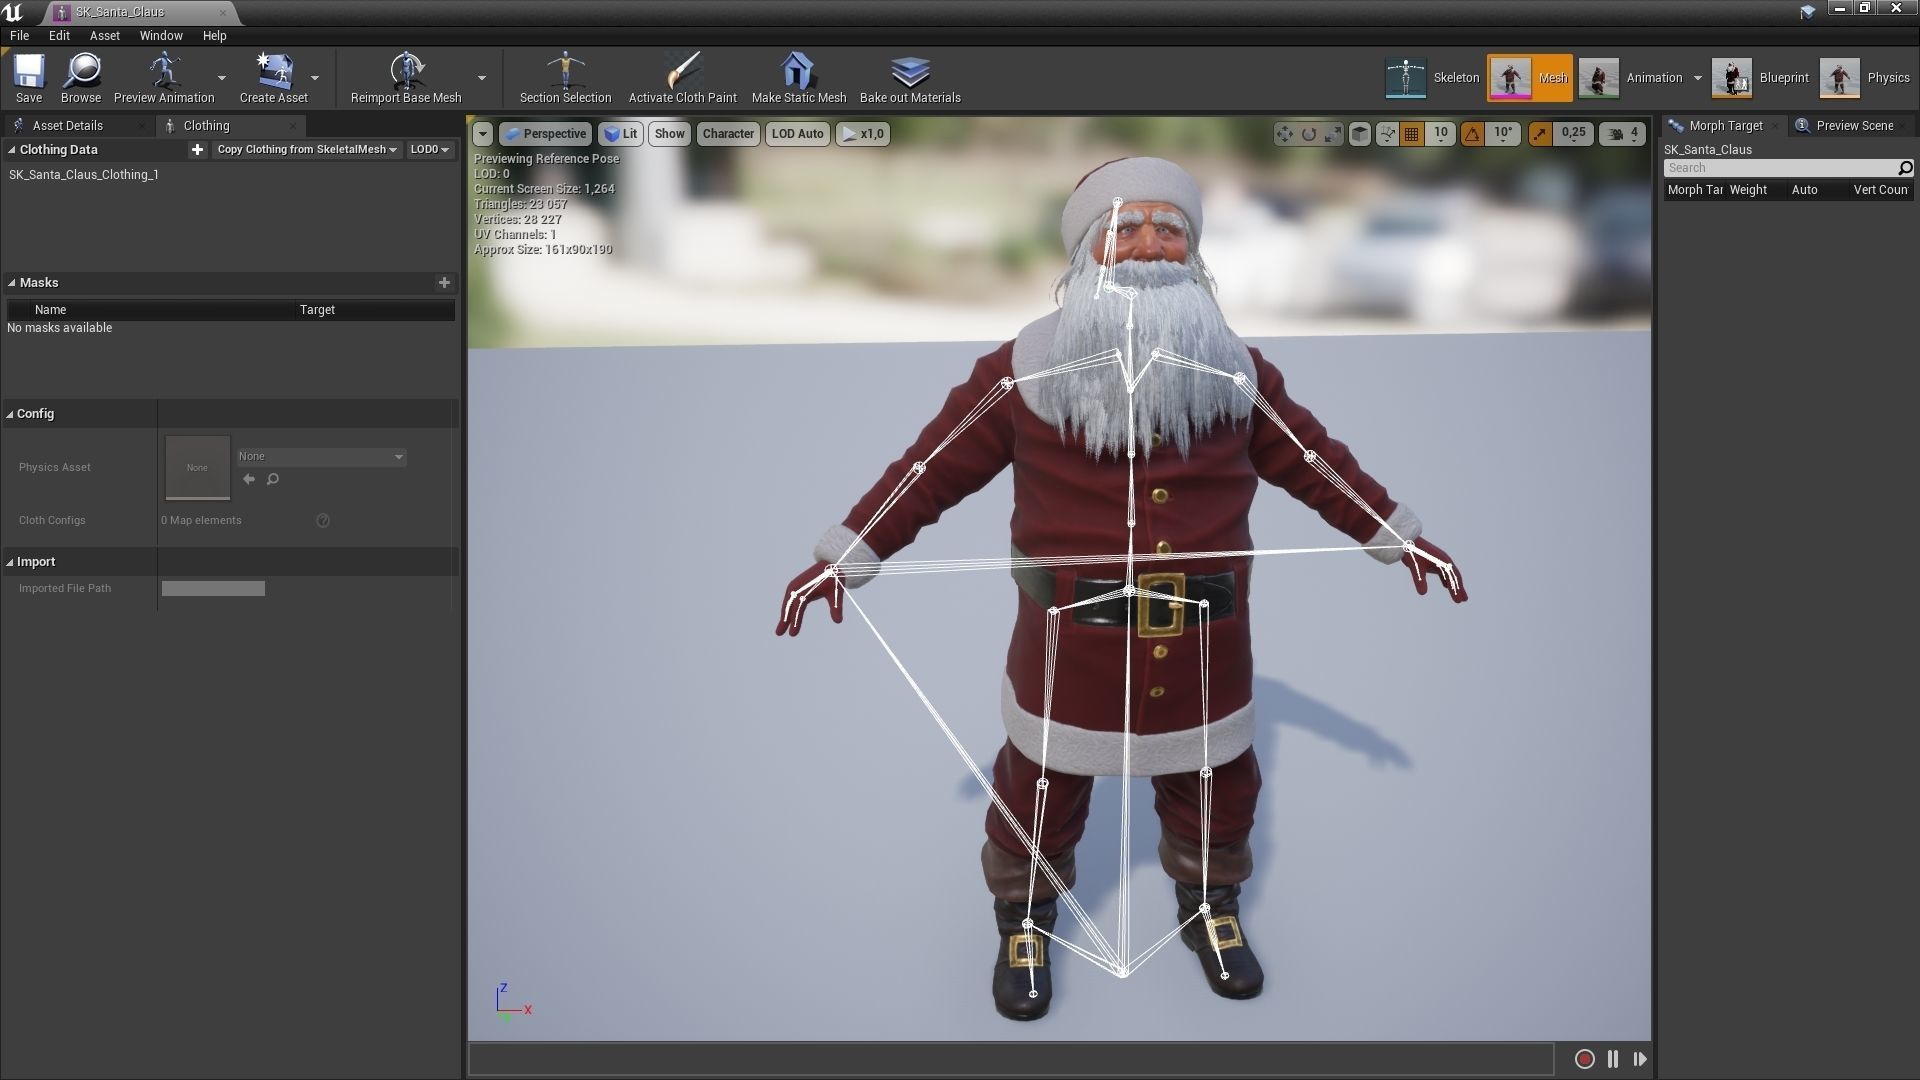This screenshot has width=1920, height=1080.
Task: Add a new mask with plus icon
Action: coord(444,283)
